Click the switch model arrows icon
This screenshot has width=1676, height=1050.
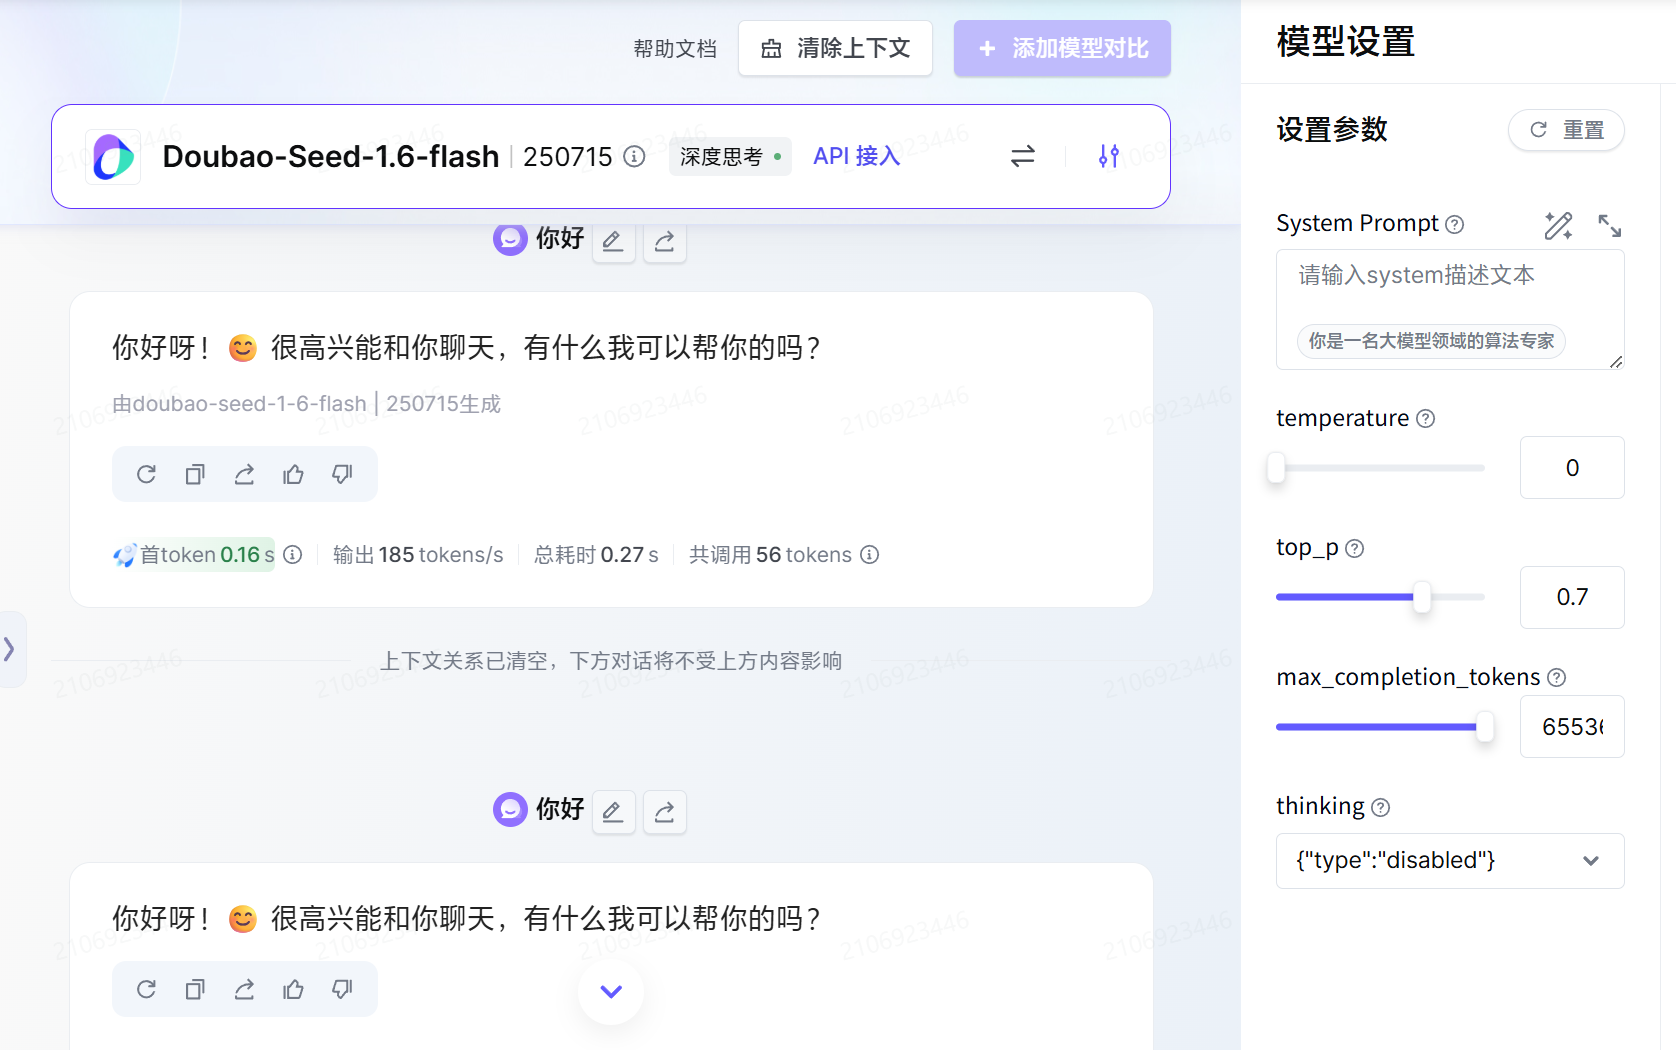pyautogui.click(x=1022, y=156)
